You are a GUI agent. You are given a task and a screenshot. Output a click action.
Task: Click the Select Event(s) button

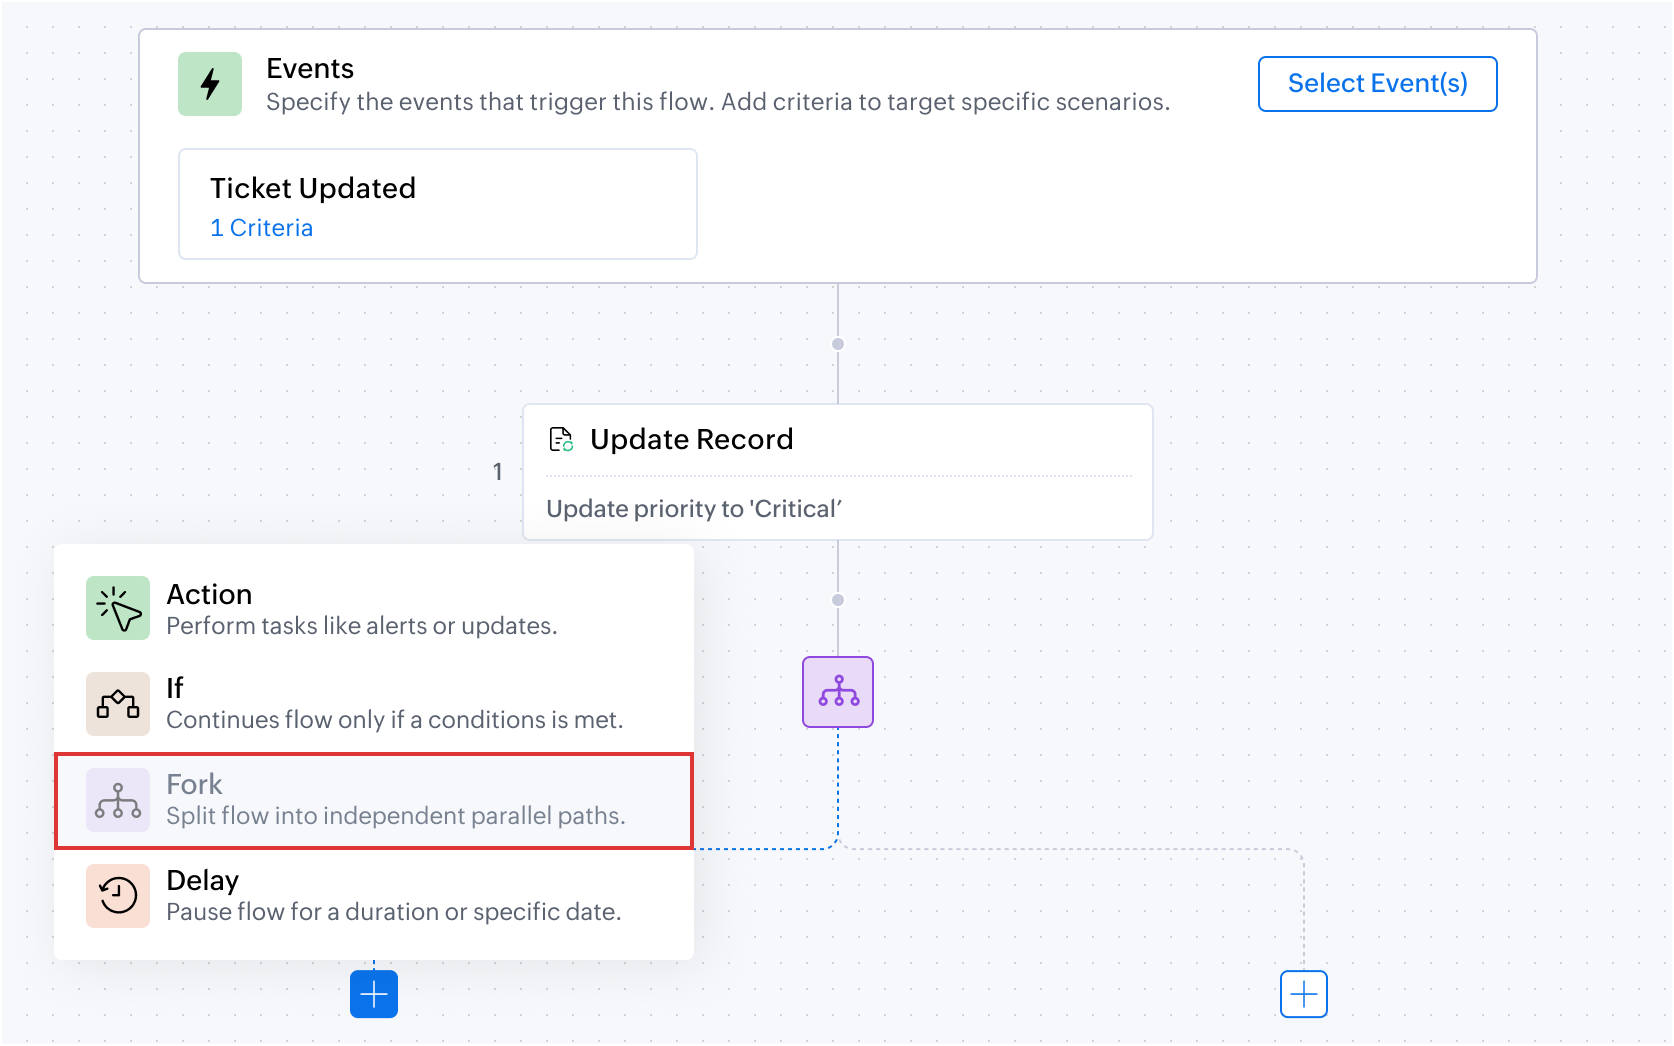coord(1377,84)
